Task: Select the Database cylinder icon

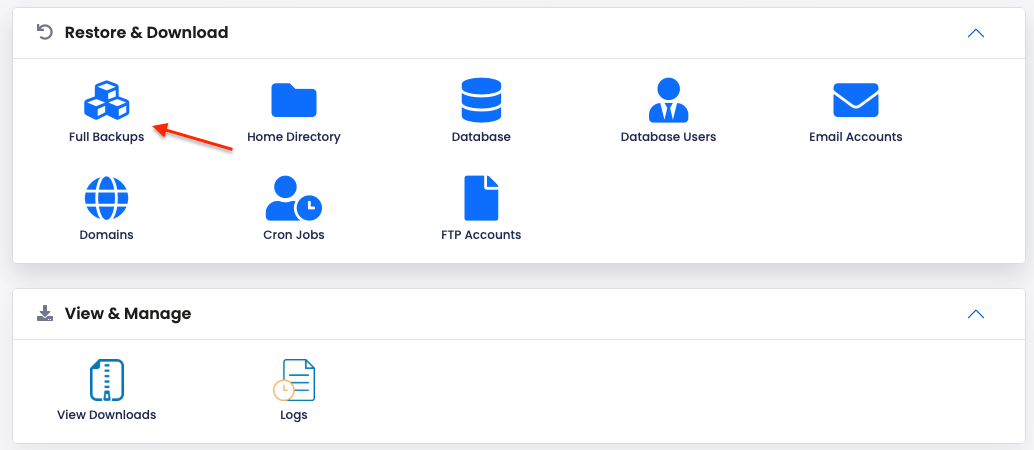Action: (x=481, y=100)
